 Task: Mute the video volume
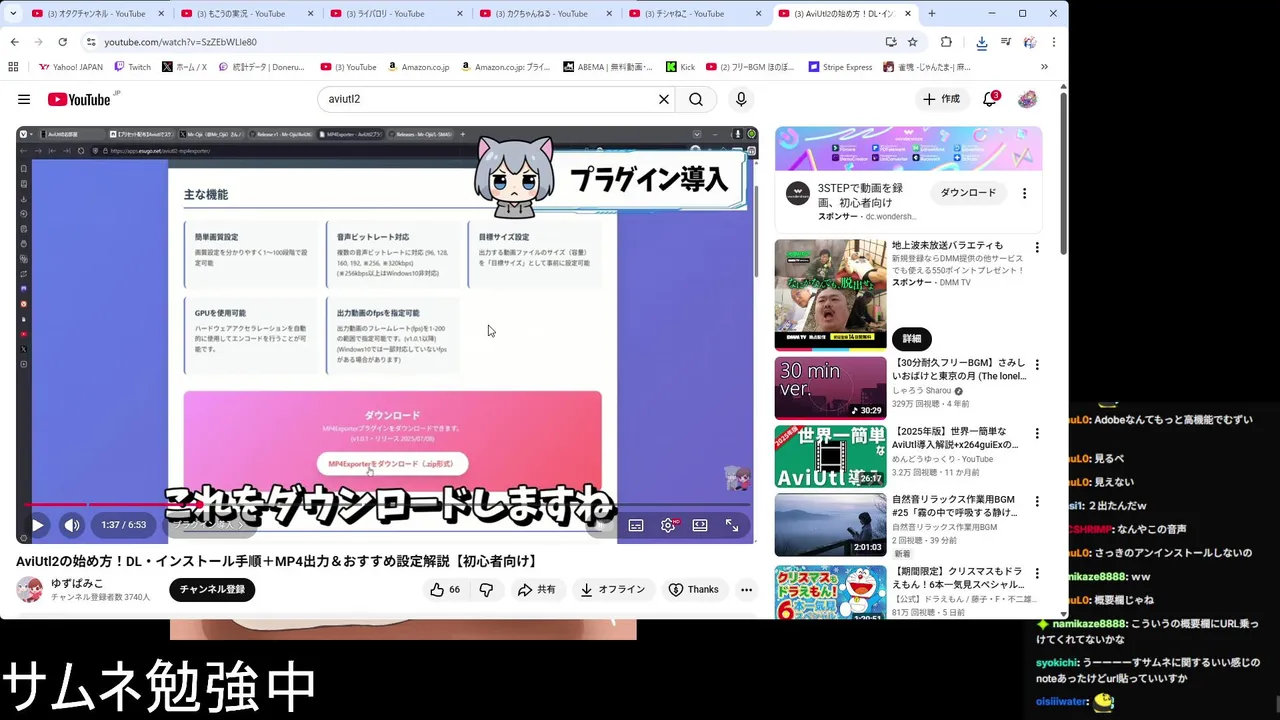72,525
